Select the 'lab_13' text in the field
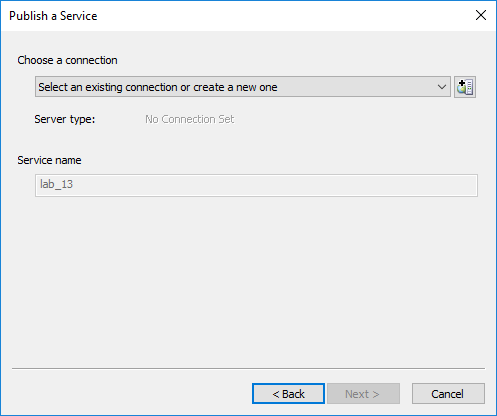 coord(56,184)
